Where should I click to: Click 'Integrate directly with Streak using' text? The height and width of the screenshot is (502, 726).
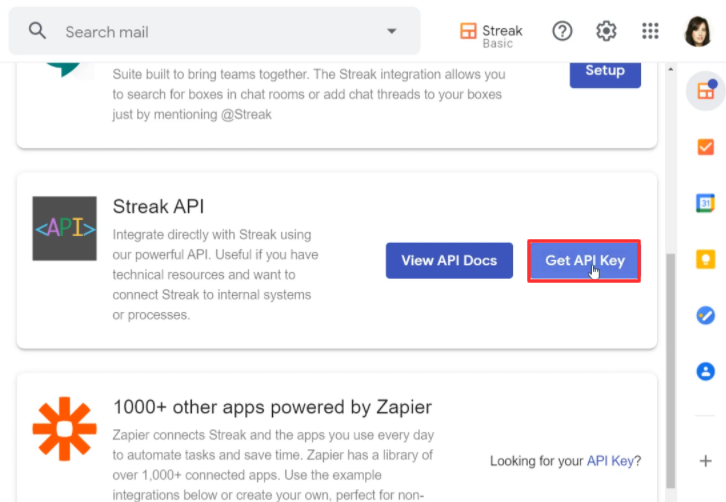pos(212,235)
